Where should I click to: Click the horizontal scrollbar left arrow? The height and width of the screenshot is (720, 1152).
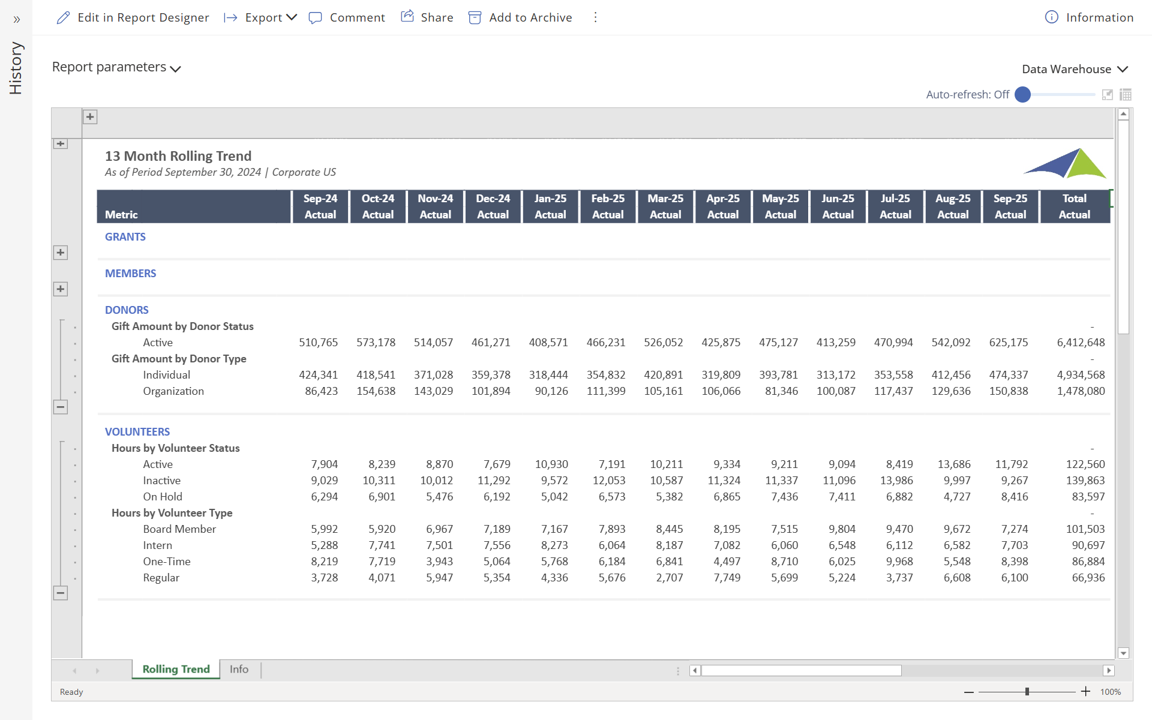coord(694,670)
